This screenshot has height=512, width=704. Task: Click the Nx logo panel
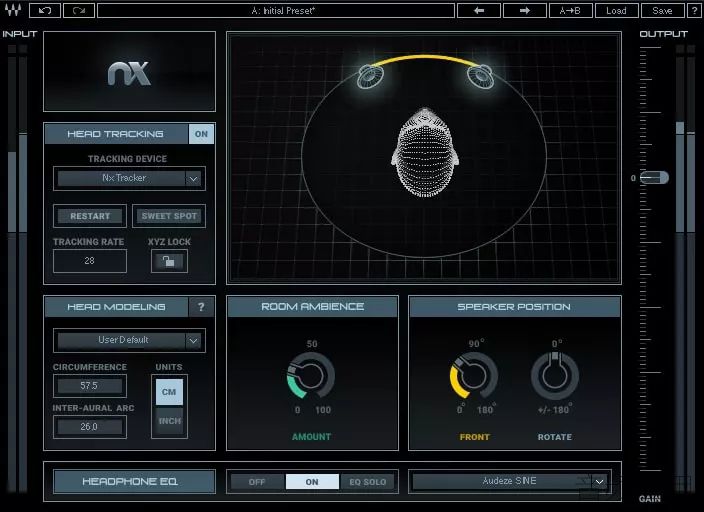click(x=129, y=71)
